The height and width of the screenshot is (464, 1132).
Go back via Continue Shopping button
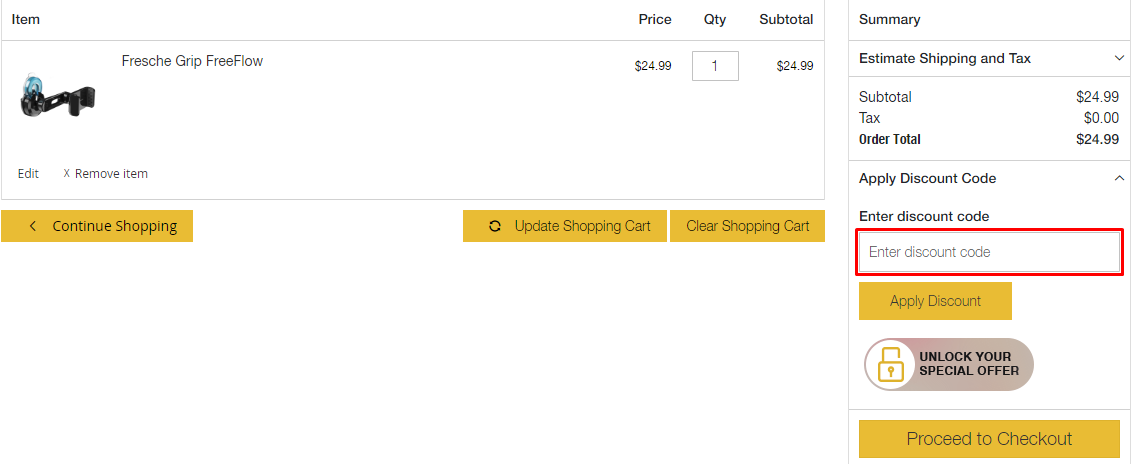pyautogui.click(x=97, y=226)
